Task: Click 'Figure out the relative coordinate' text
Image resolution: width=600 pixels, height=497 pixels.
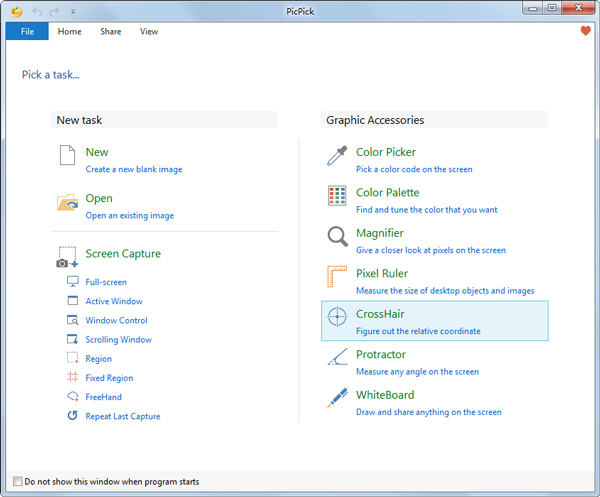Action: 418,331
